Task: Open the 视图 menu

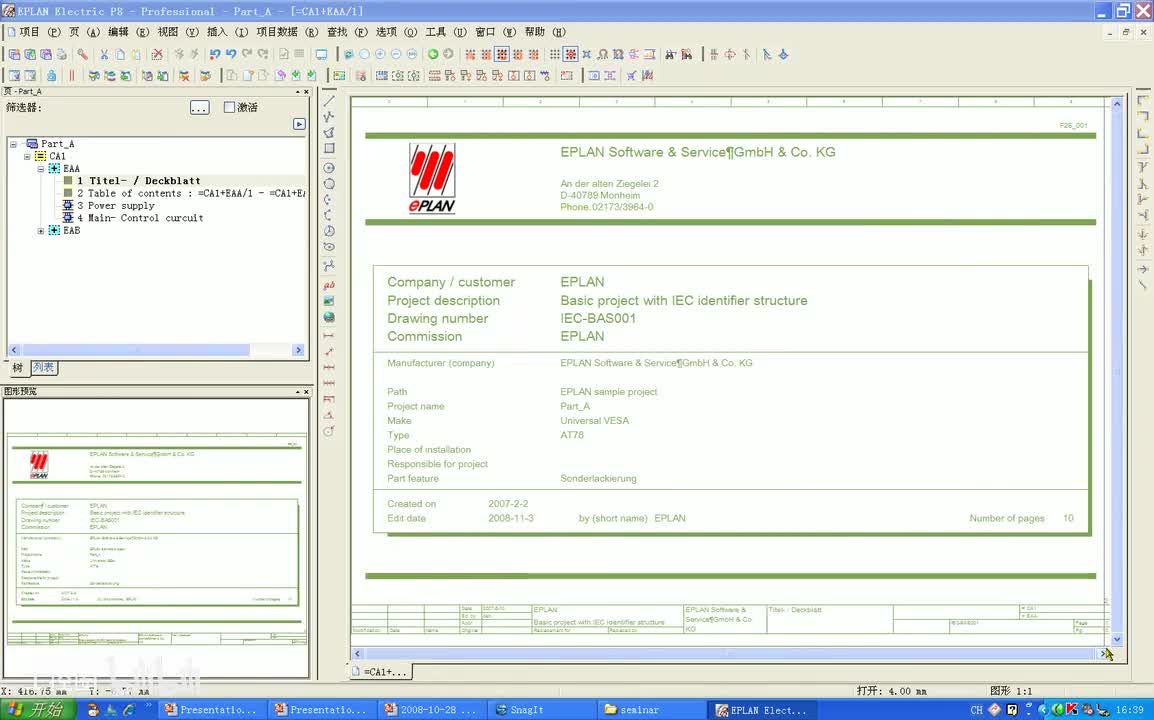Action: (178, 32)
